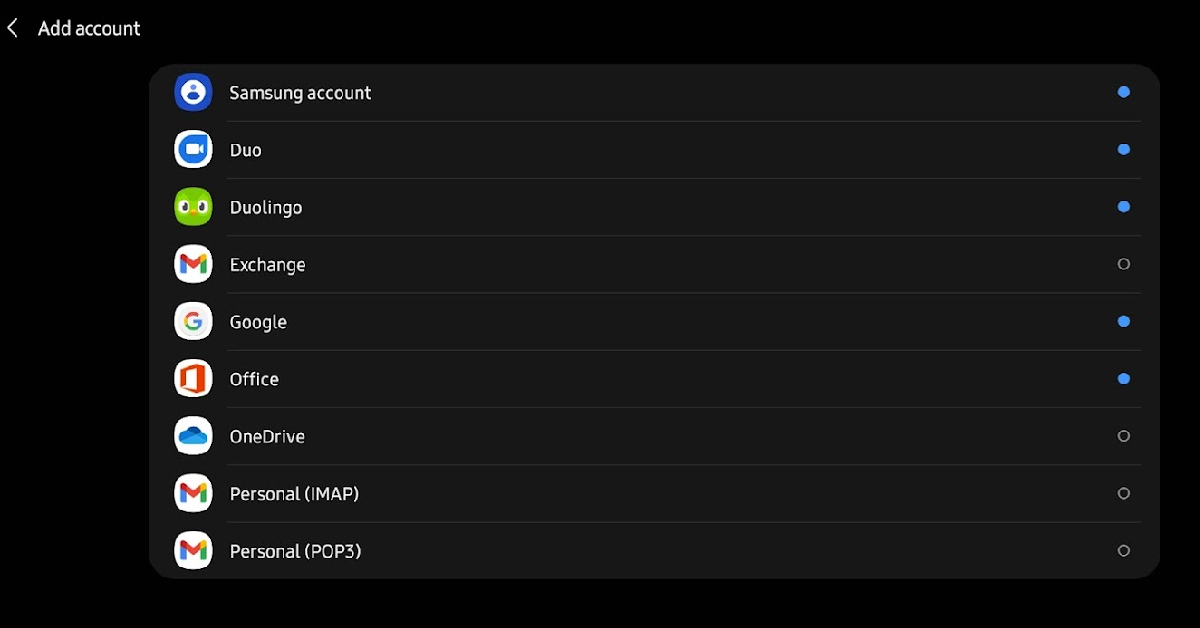This screenshot has height=628, width=1200.
Task: Click the empty indicator circle for Exchange
Action: (x=1123, y=264)
